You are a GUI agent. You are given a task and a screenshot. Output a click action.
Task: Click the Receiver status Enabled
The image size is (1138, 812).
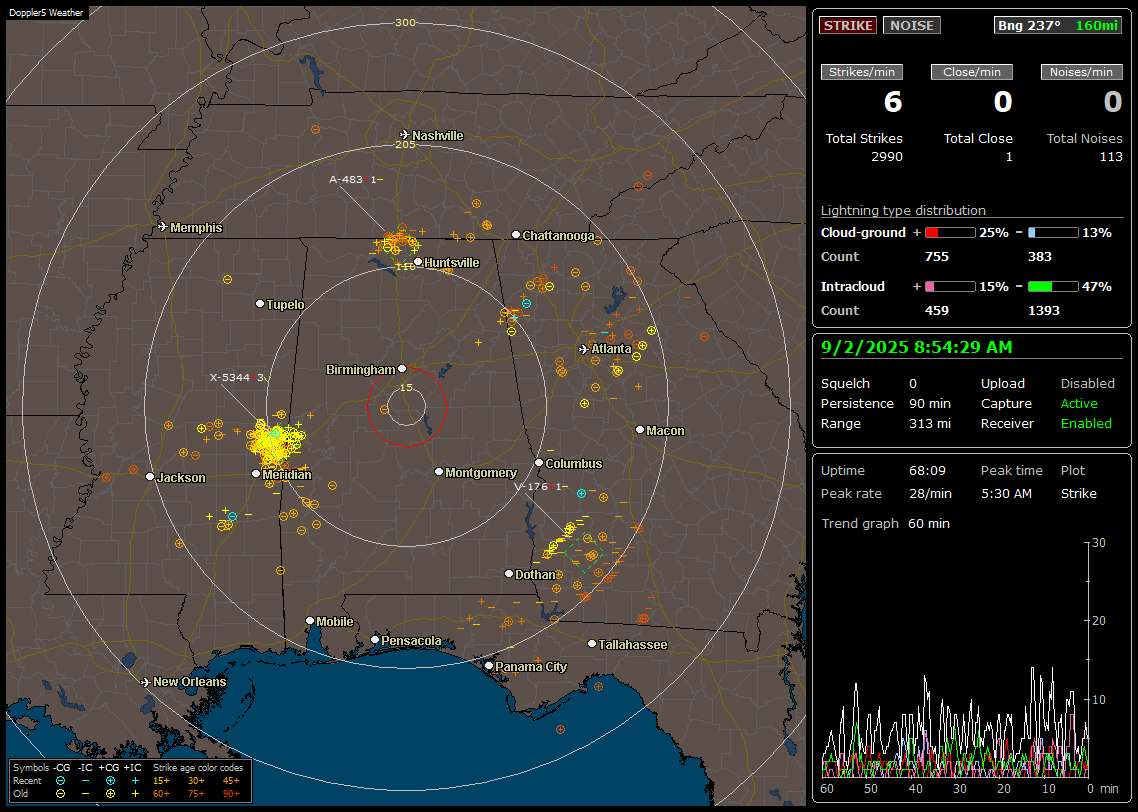point(1086,424)
